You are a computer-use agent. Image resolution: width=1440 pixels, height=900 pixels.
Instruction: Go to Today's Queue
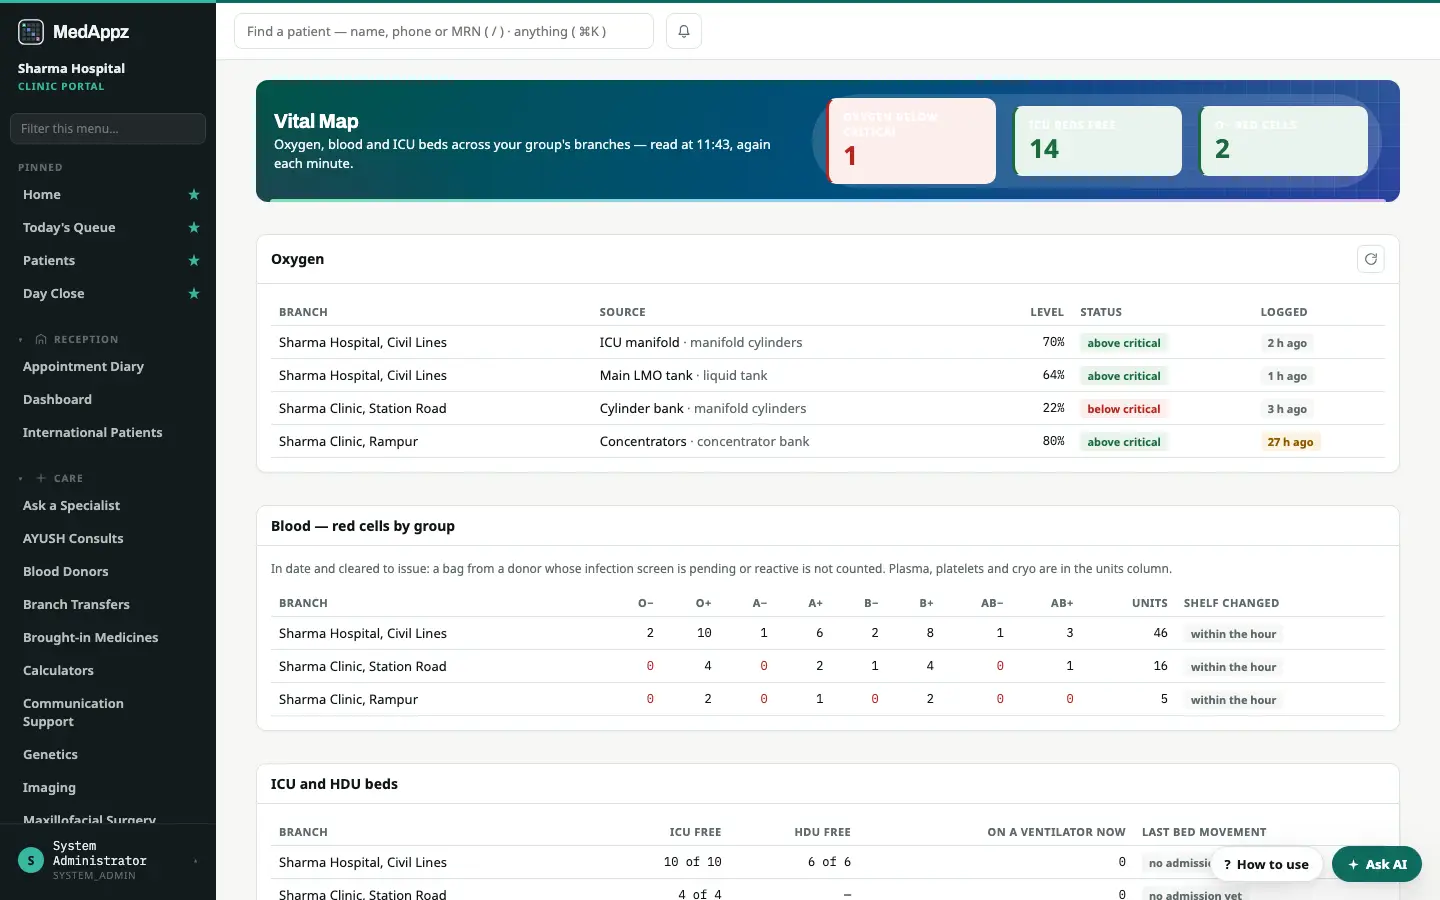(x=69, y=227)
